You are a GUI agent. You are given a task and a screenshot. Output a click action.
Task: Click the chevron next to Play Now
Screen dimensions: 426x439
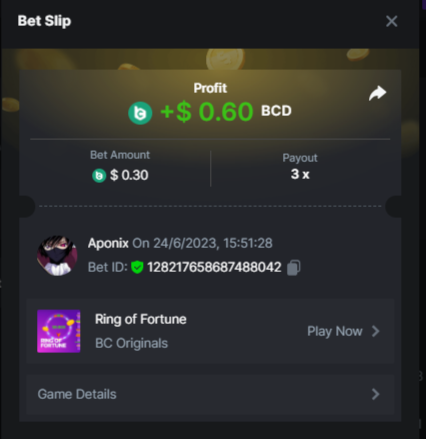pos(376,331)
